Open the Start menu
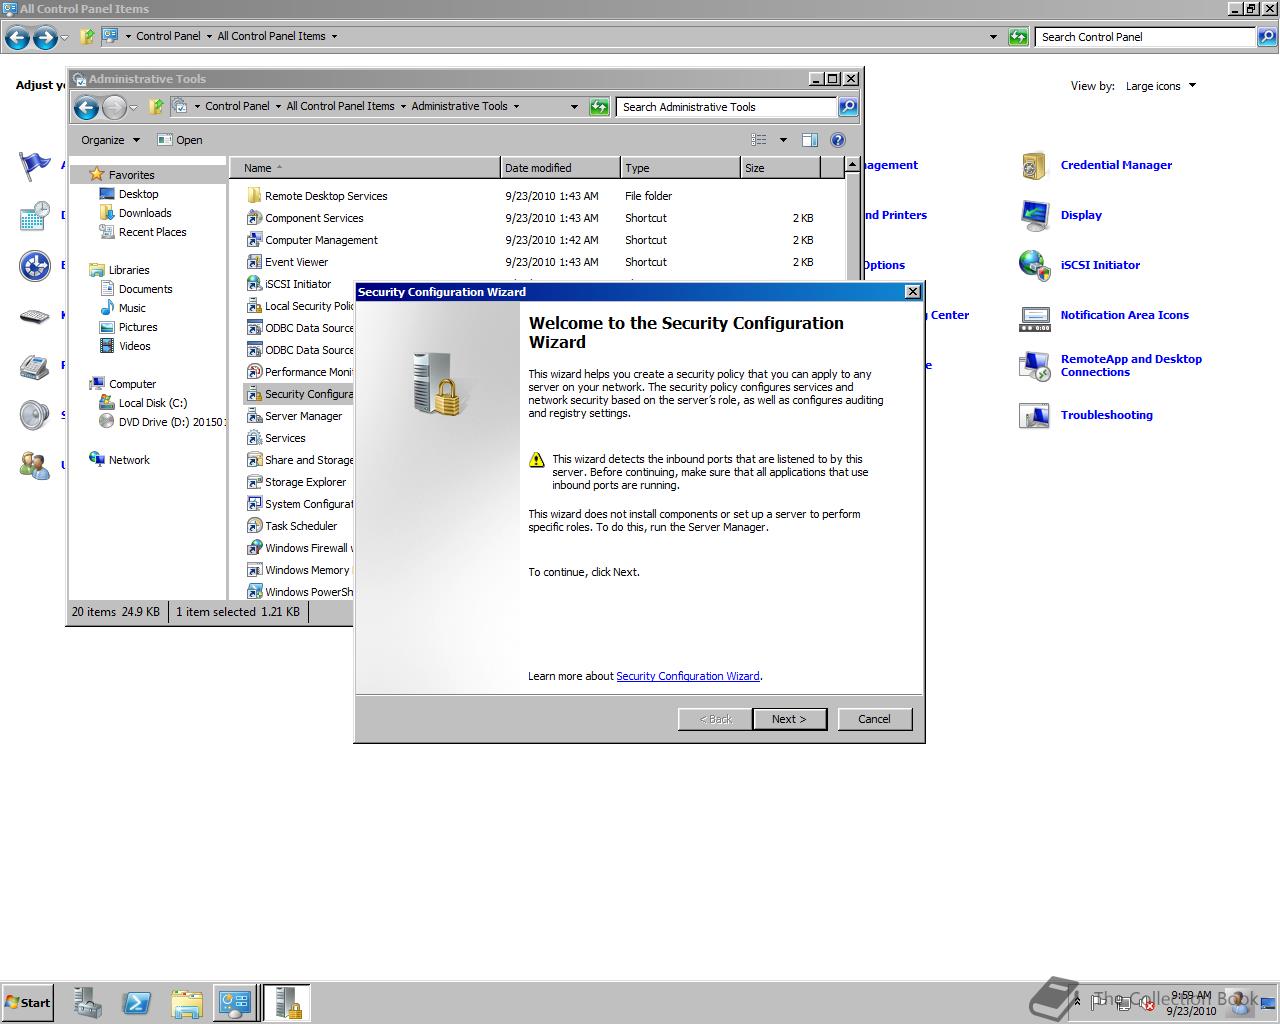Screen dimensions: 1280x1024 [28, 1003]
